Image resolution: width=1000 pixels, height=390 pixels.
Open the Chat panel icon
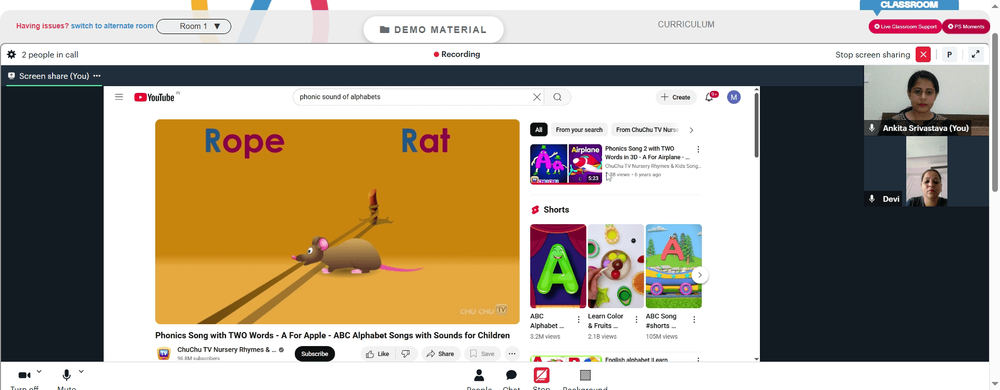point(511,375)
